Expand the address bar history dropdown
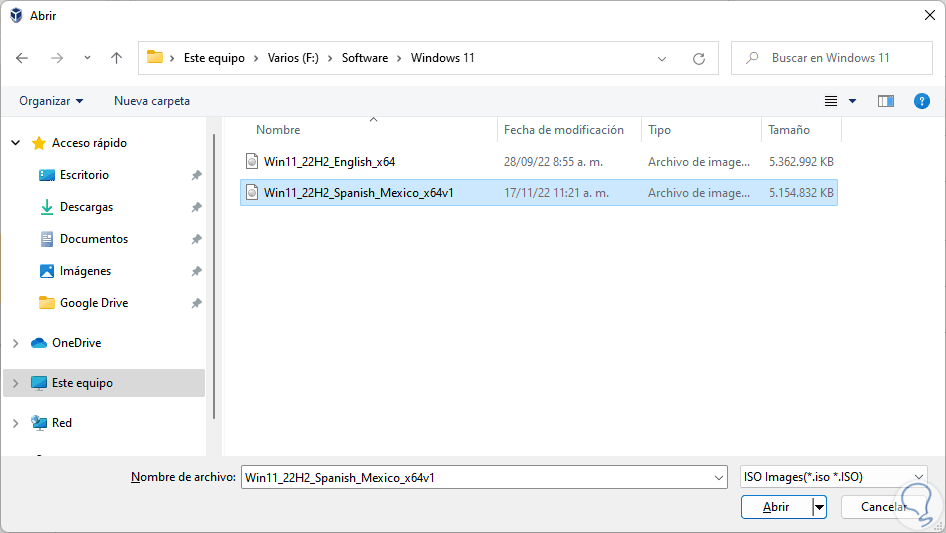 (x=662, y=59)
